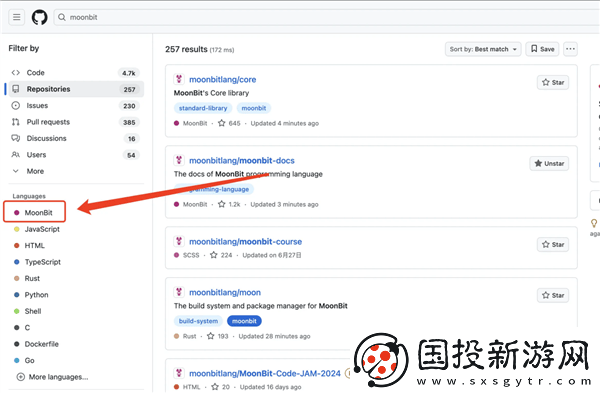
Task: Click the Users filter icon
Action: click(16, 155)
